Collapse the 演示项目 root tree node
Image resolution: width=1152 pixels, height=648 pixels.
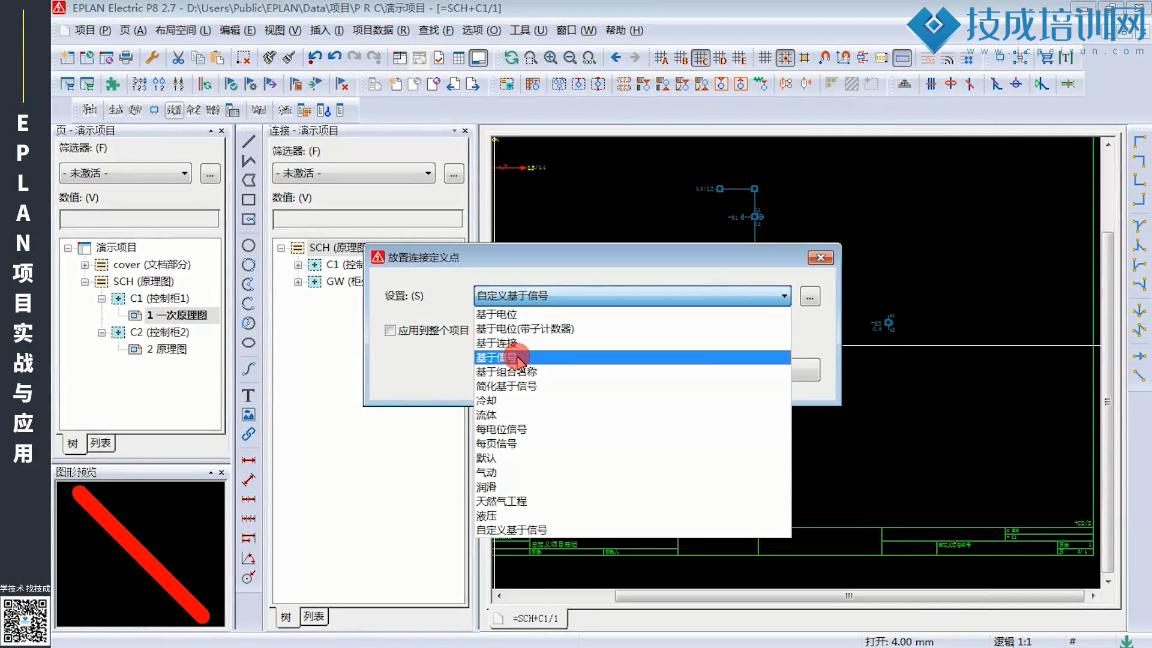click(68, 248)
